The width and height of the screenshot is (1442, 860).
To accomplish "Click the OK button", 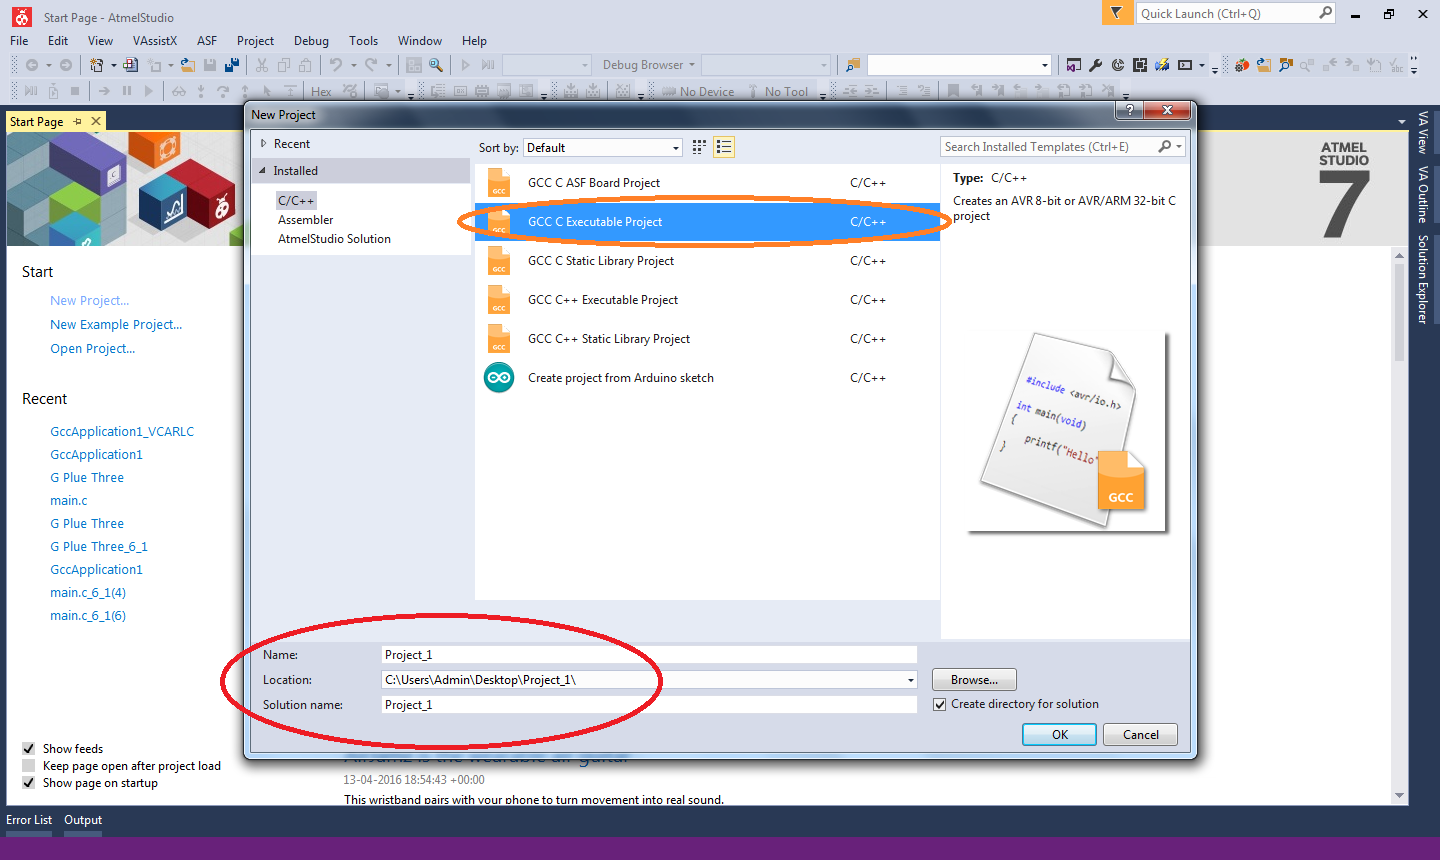I will 1060,735.
